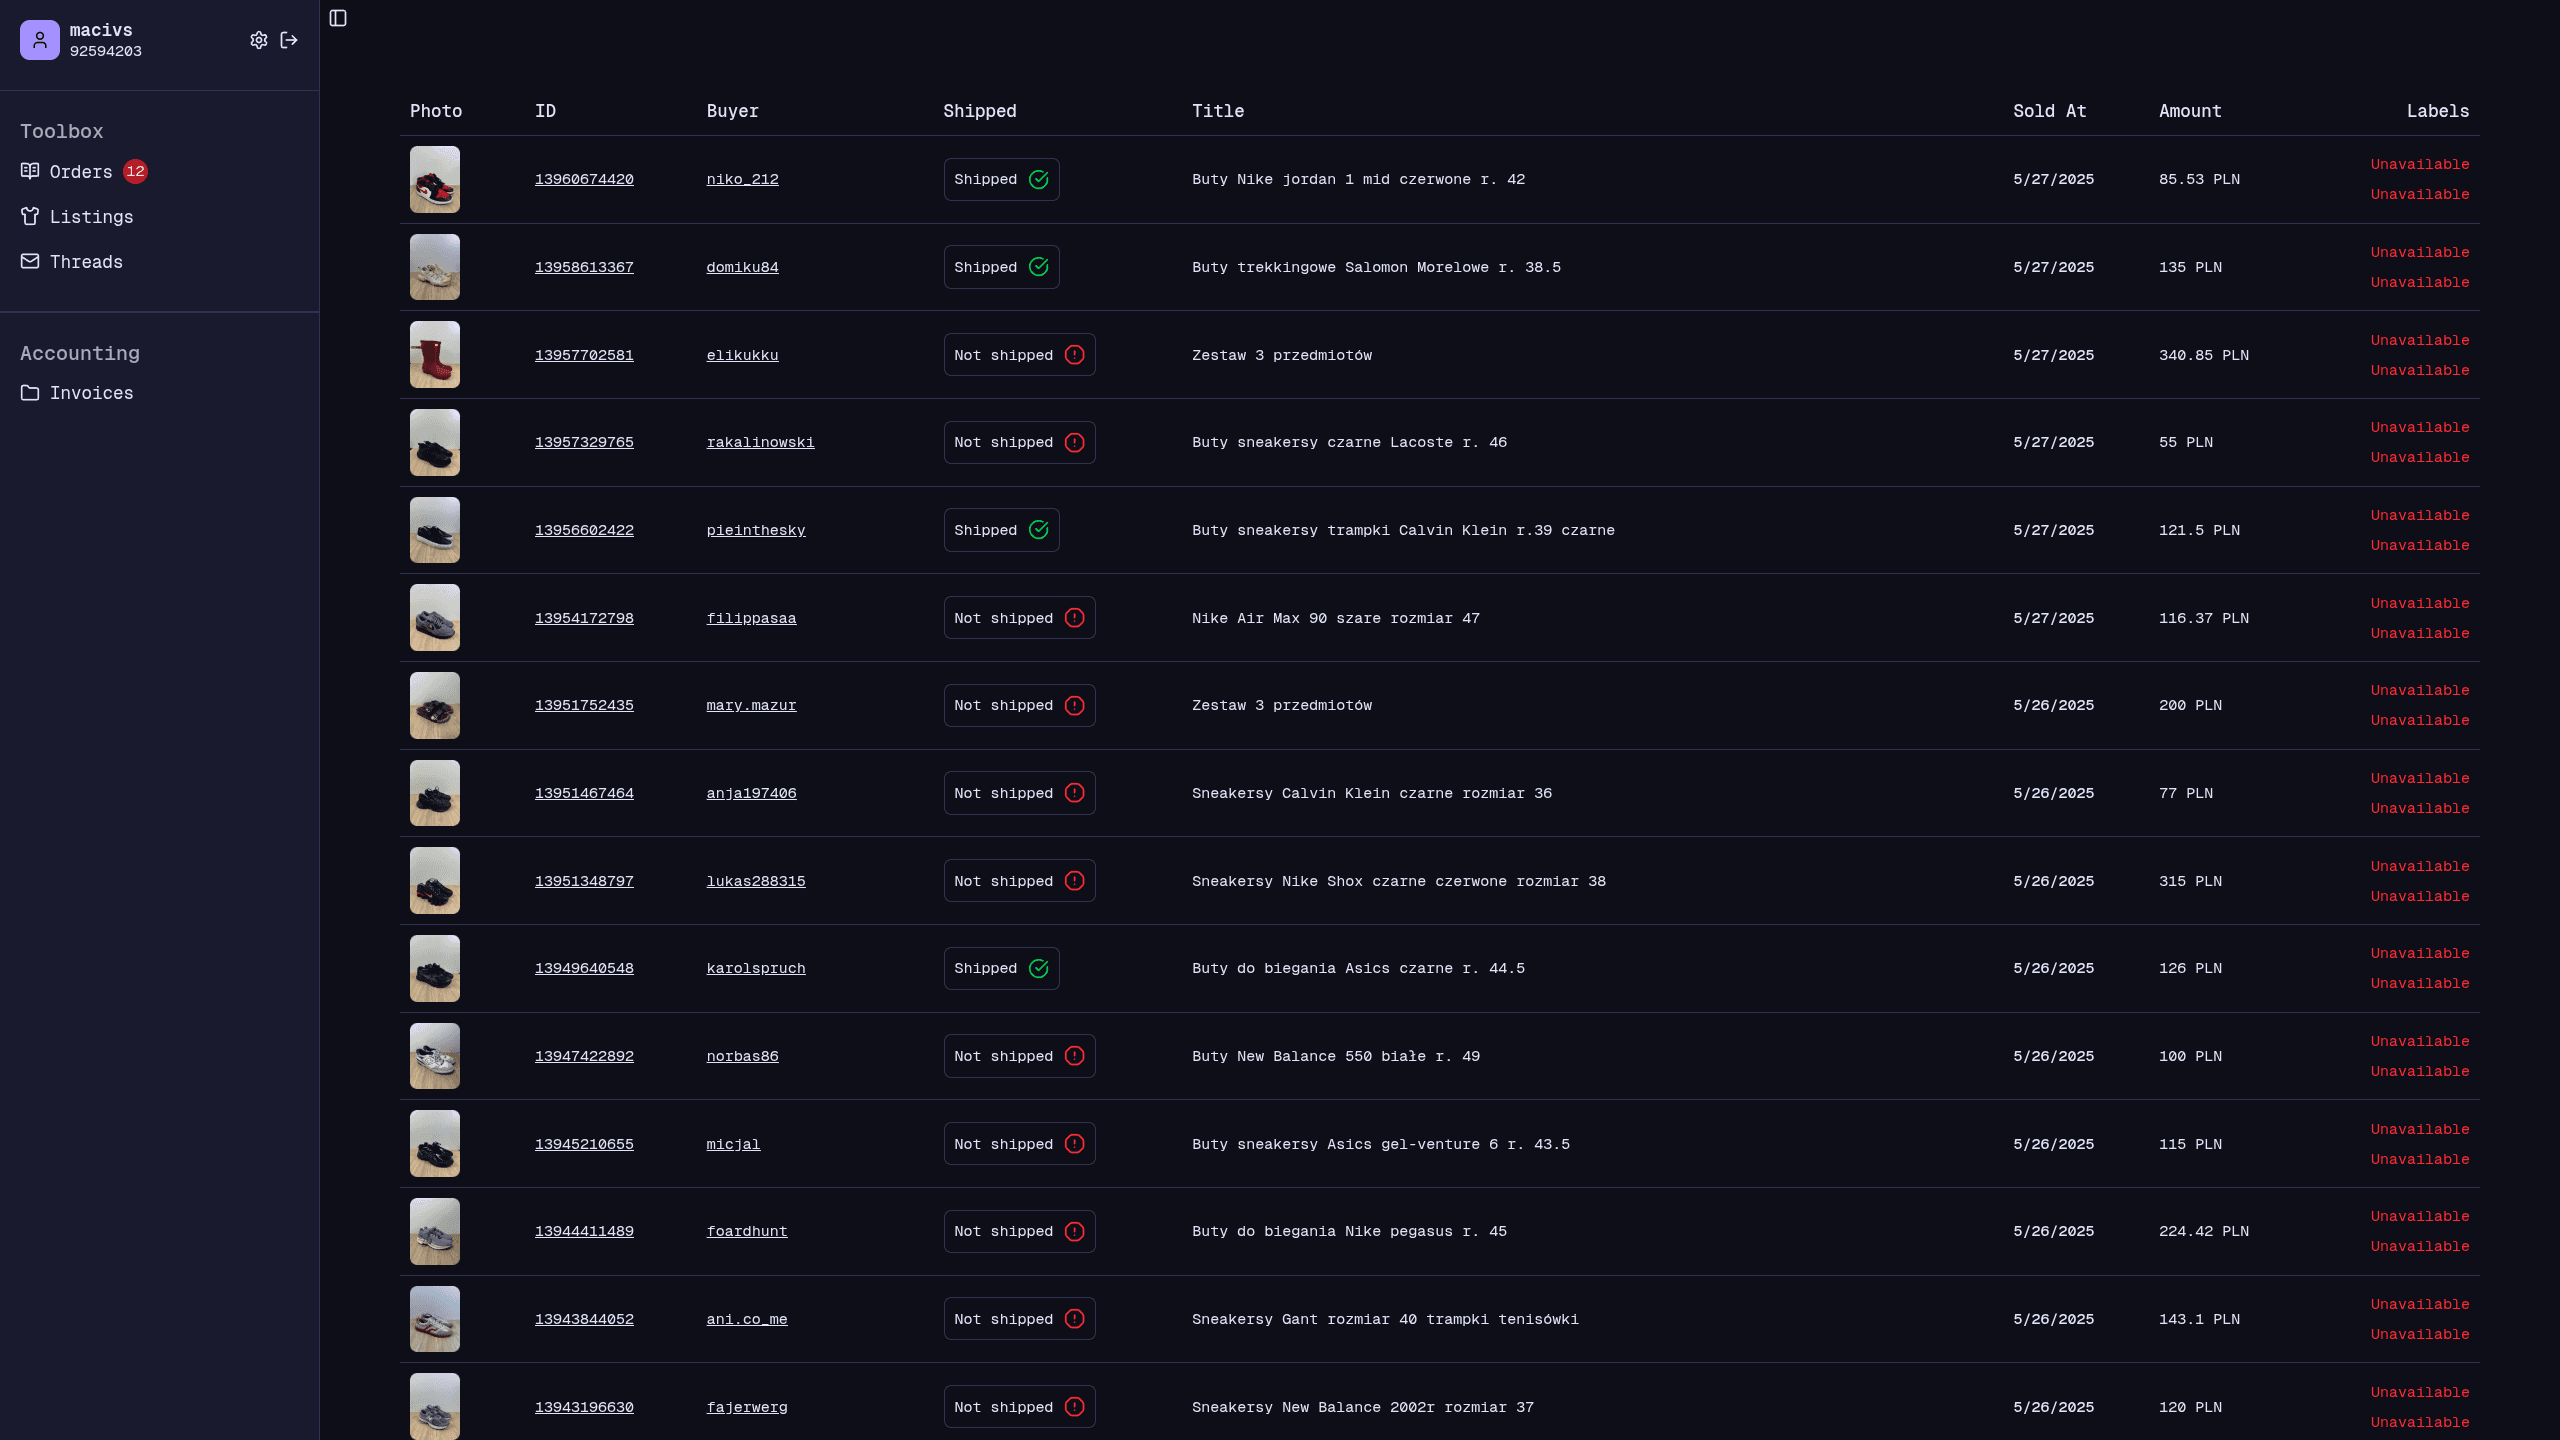Click alert icon on norbas86's Not shipped badge
This screenshot has height=1440, width=2560.
(x=1074, y=1056)
